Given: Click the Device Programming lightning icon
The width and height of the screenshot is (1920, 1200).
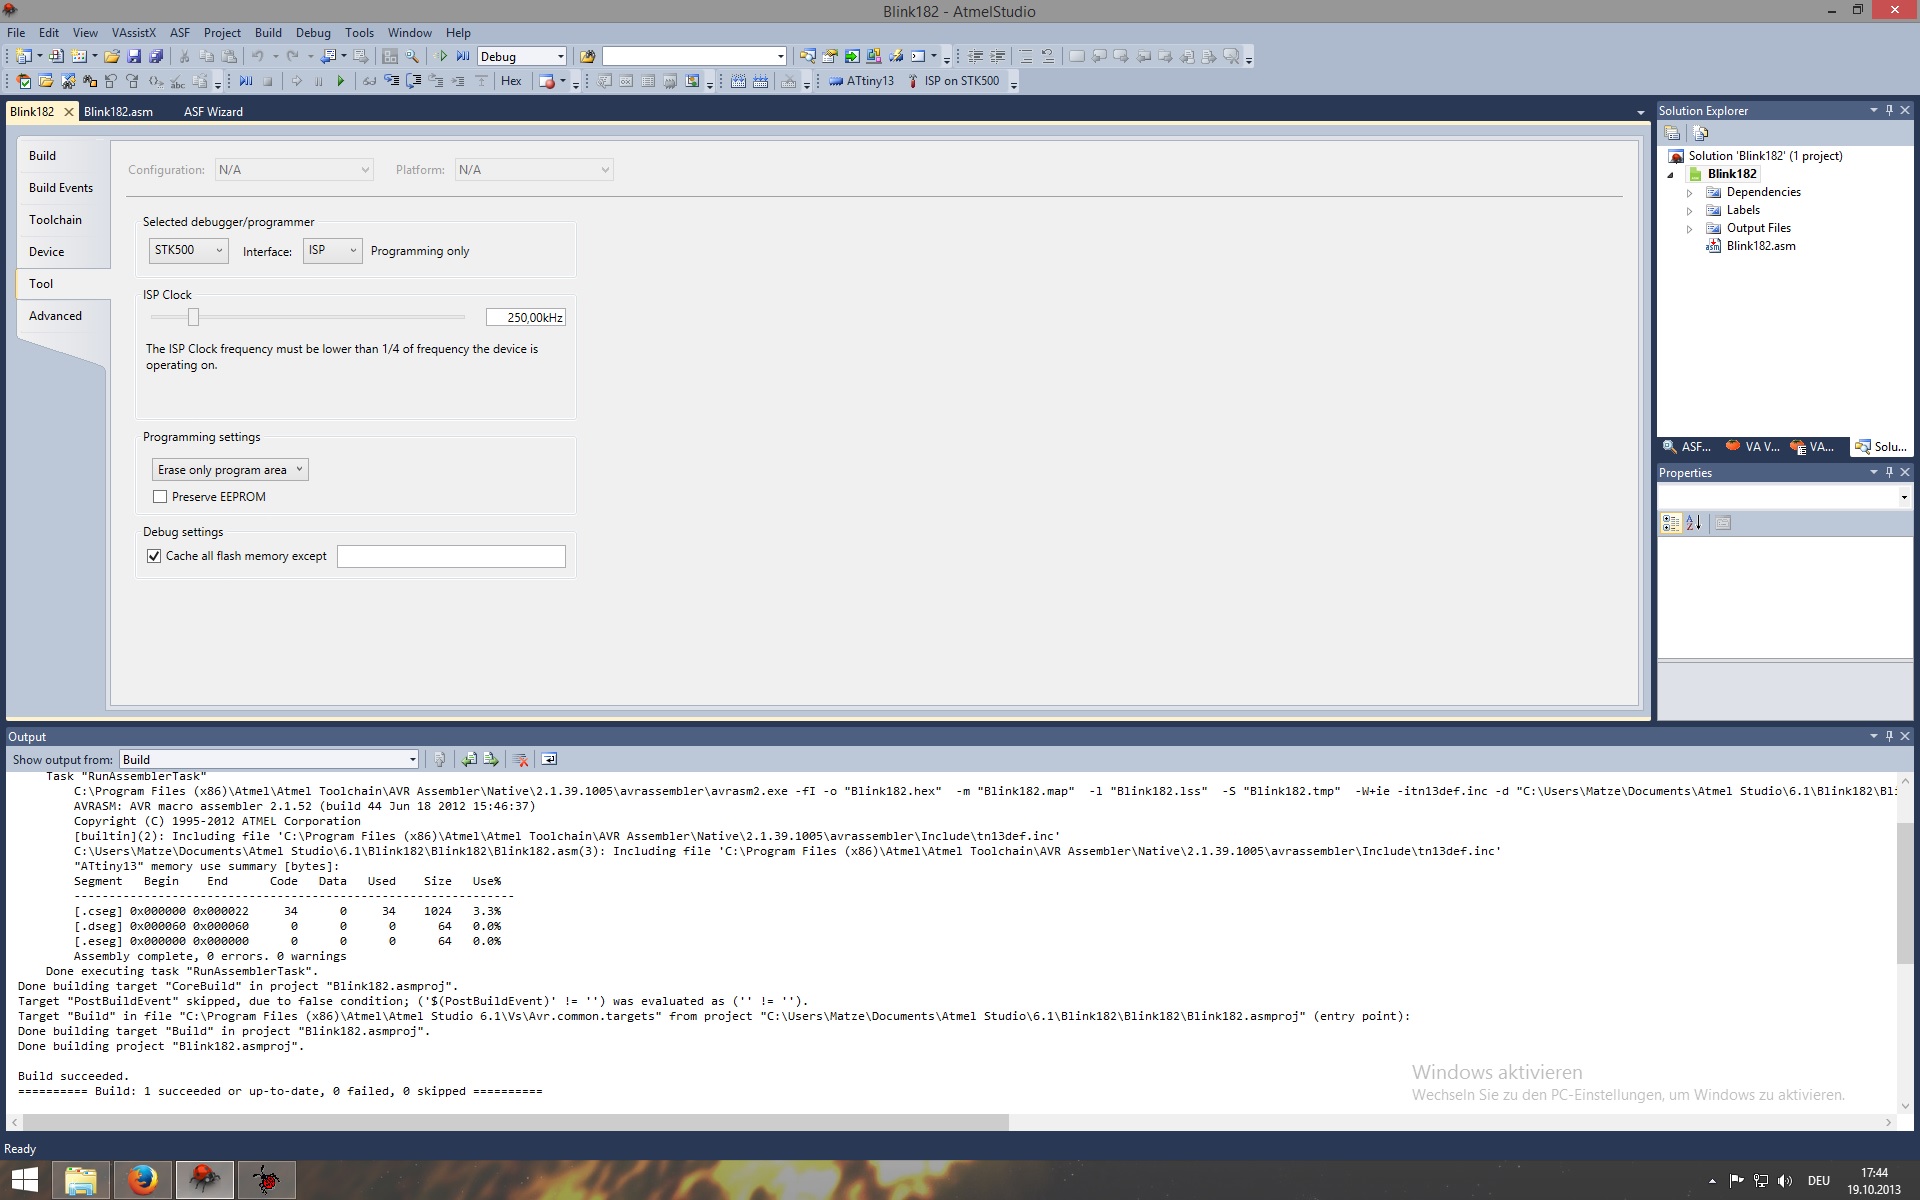Looking at the screenshot, I should click(896, 56).
